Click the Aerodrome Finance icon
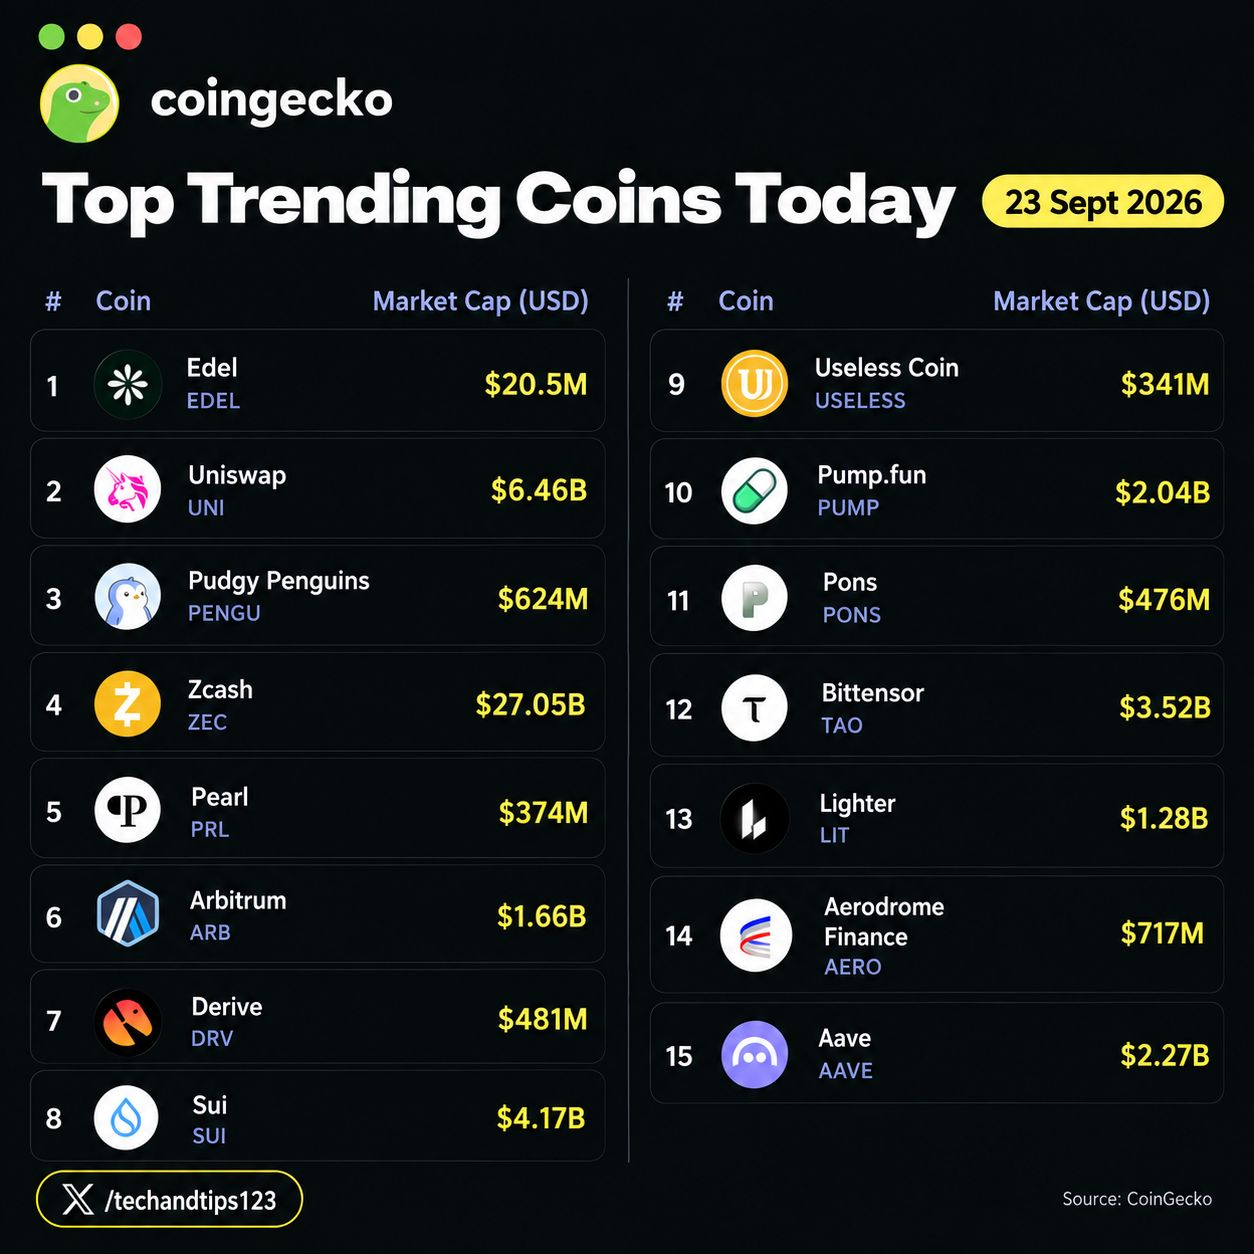 pyautogui.click(x=756, y=936)
